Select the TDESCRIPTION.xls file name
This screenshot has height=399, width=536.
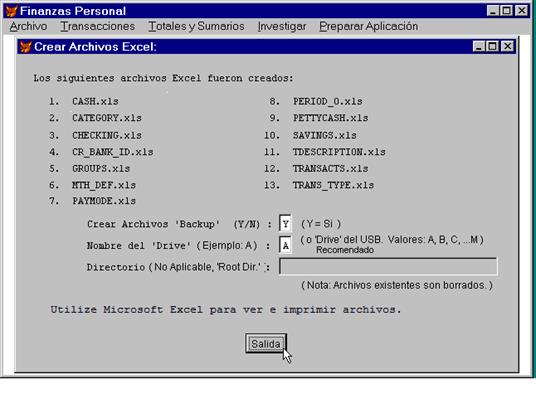(339, 151)
